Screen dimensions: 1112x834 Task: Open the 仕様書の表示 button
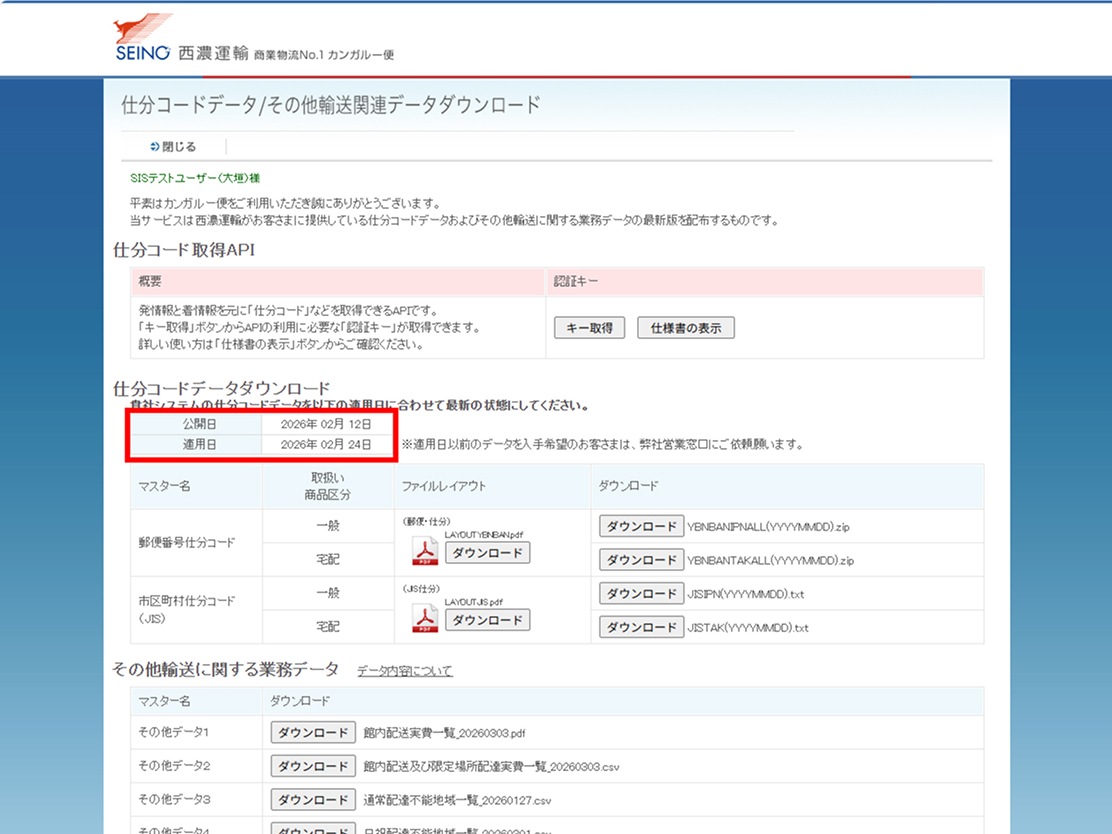pyautogui.click(x=686, y=328)
